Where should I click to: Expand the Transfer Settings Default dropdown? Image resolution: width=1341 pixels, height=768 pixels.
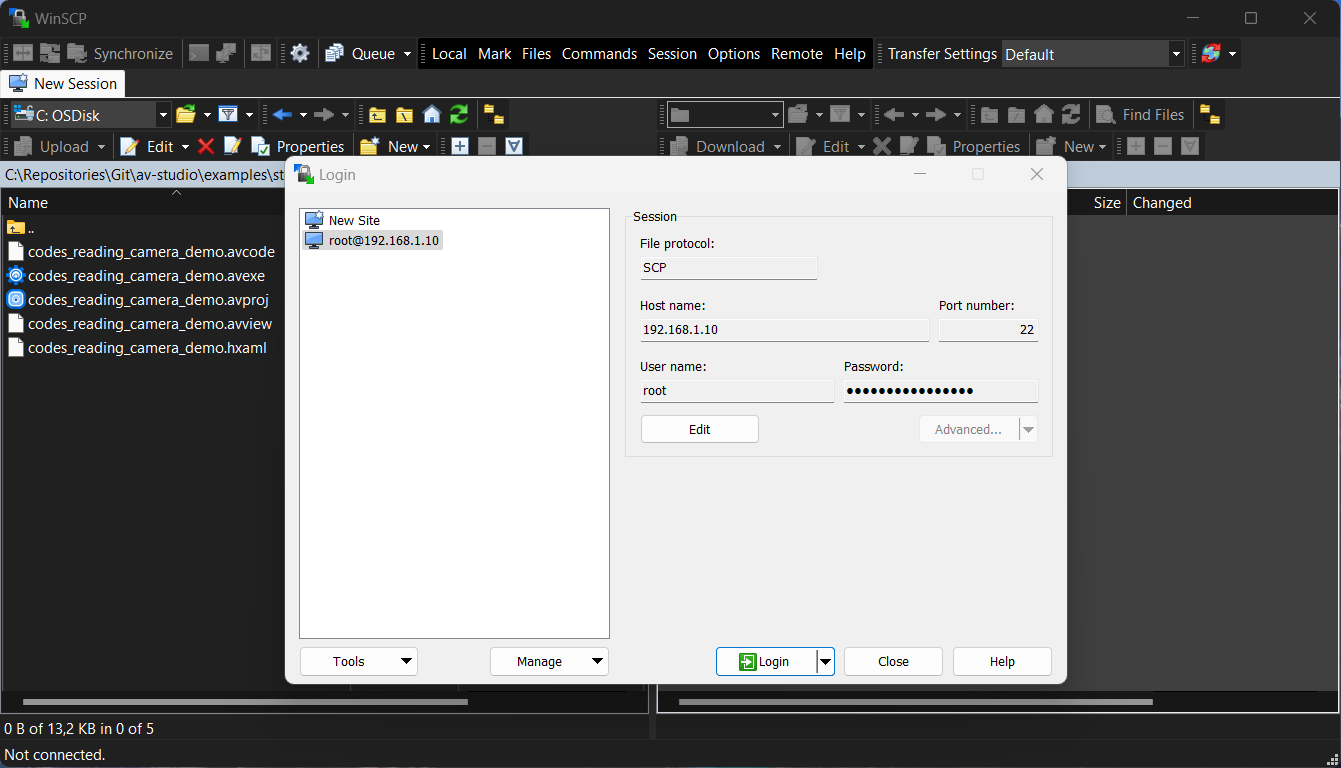[1176, 54]
